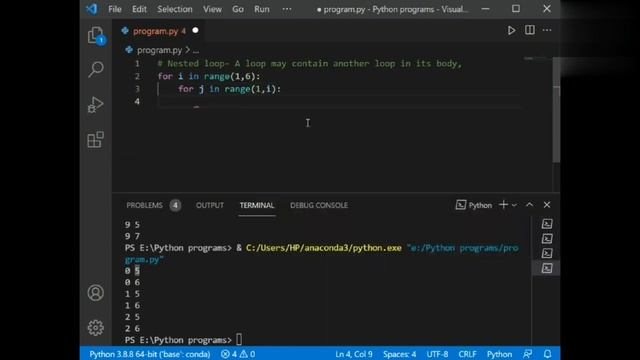The image size is (640, 360).
Task: Select the first terminal in list
Action: (x=547, y=224)
